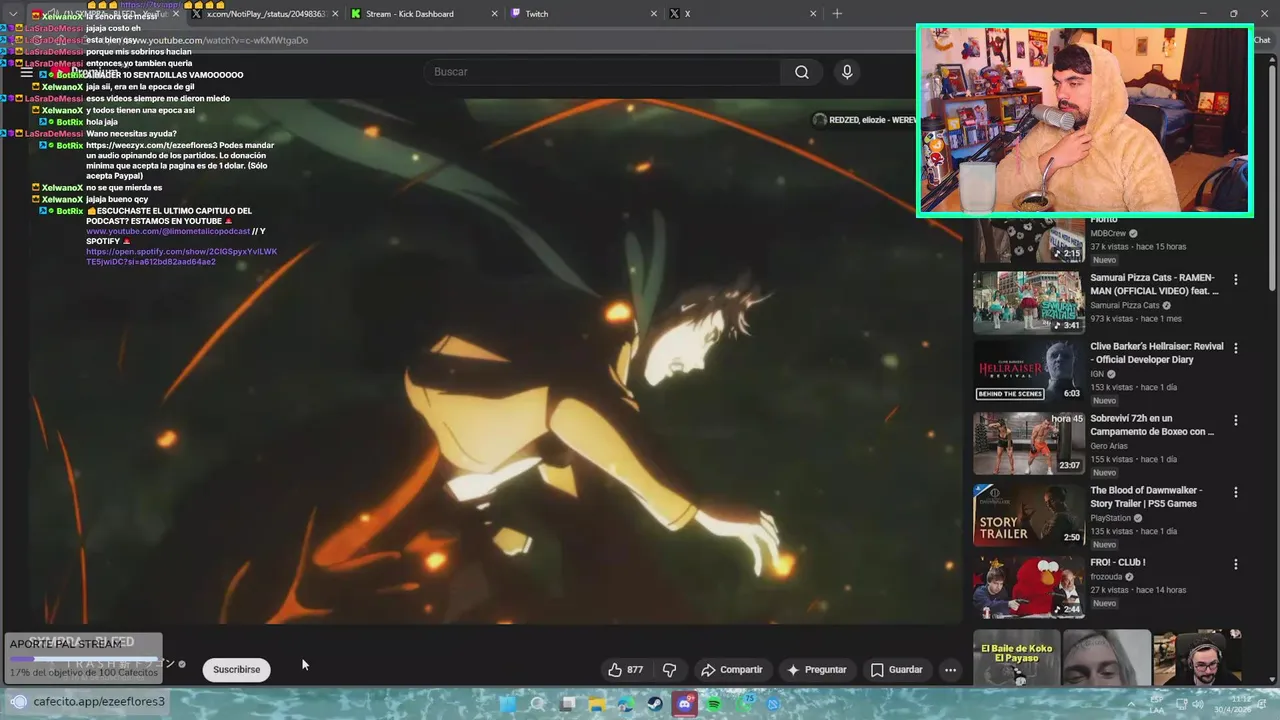The height and width of the screenshot is (720, 1280).
Task: Open the browser tab list chevron
Action: tap(13, 14)
